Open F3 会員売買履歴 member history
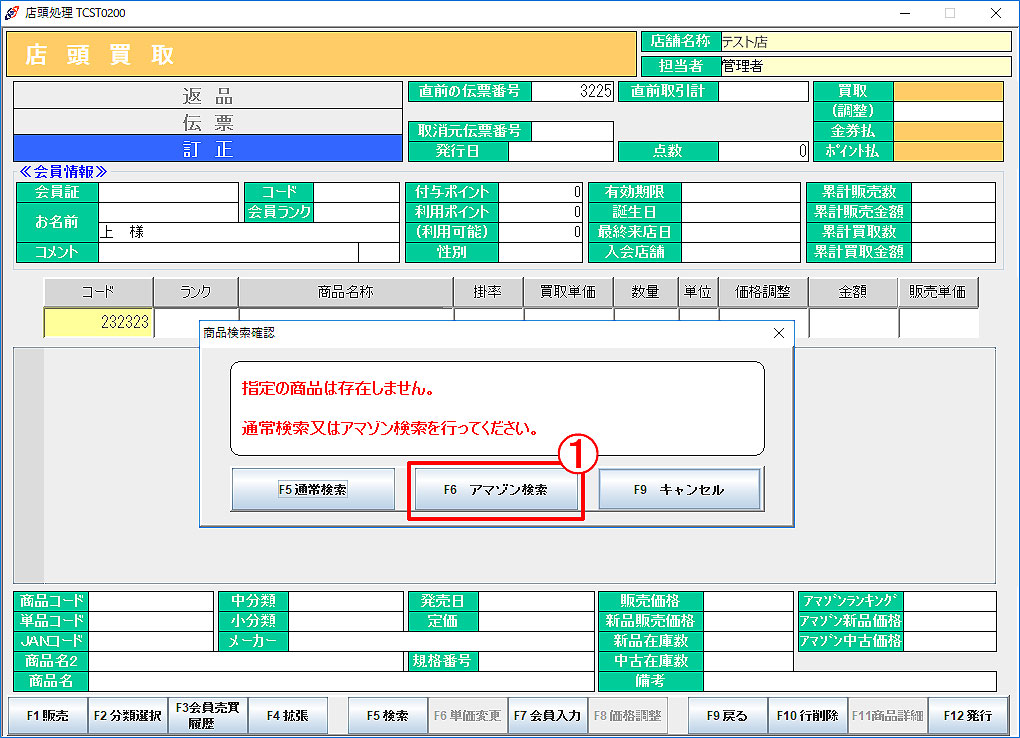1020x738 pixels. (x=207, y=716)
